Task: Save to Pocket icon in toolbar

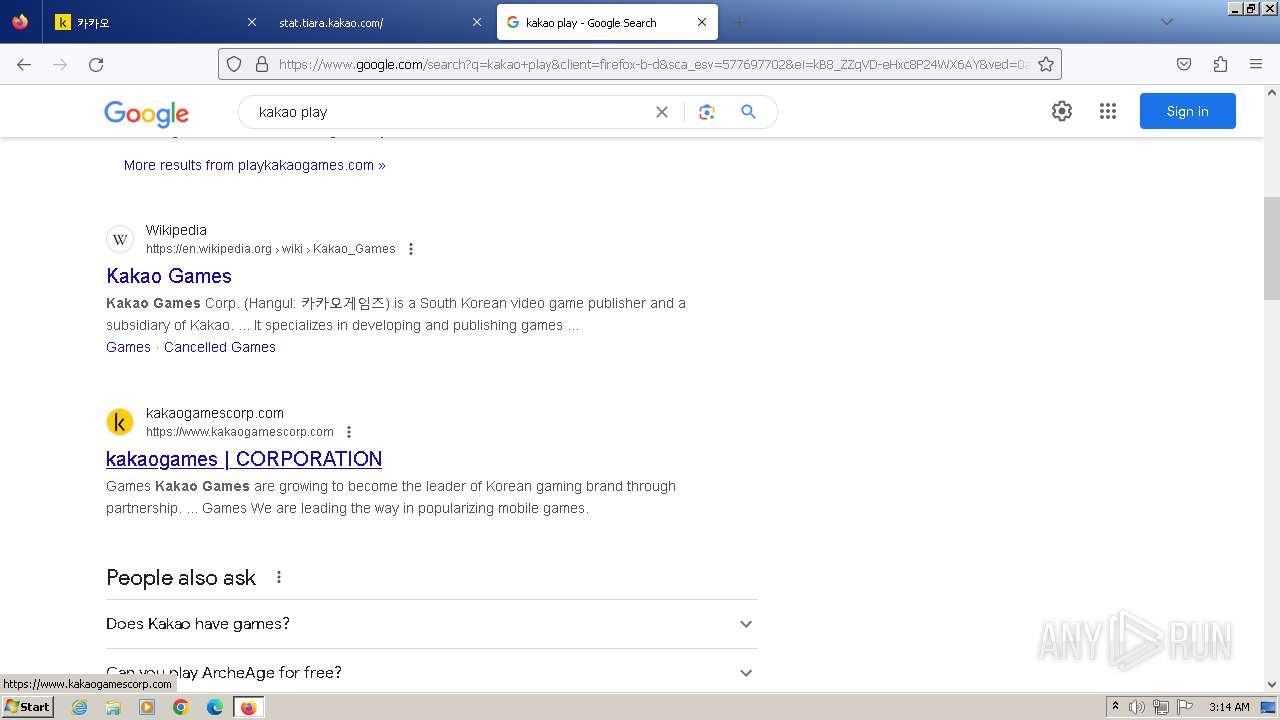Action: tap(1184, 64)
